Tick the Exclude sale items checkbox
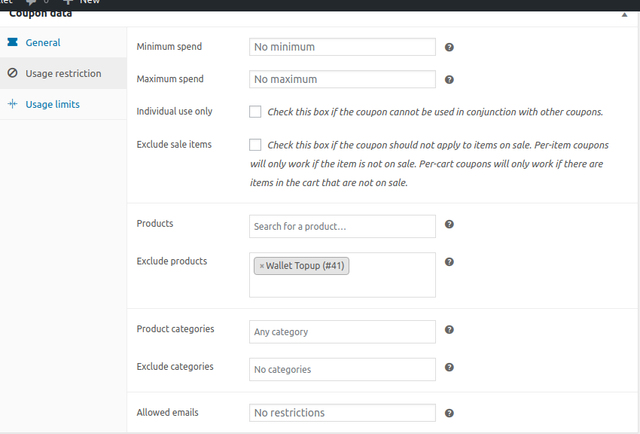640x434 pixels. pos(255,145)
